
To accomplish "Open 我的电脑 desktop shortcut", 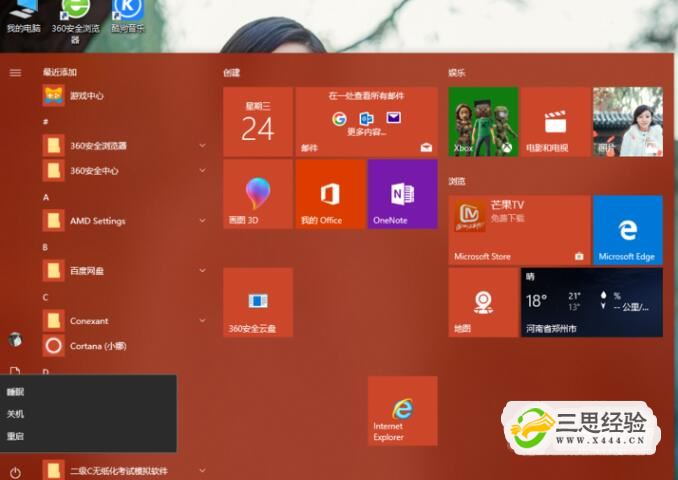I will pos(23,16).
